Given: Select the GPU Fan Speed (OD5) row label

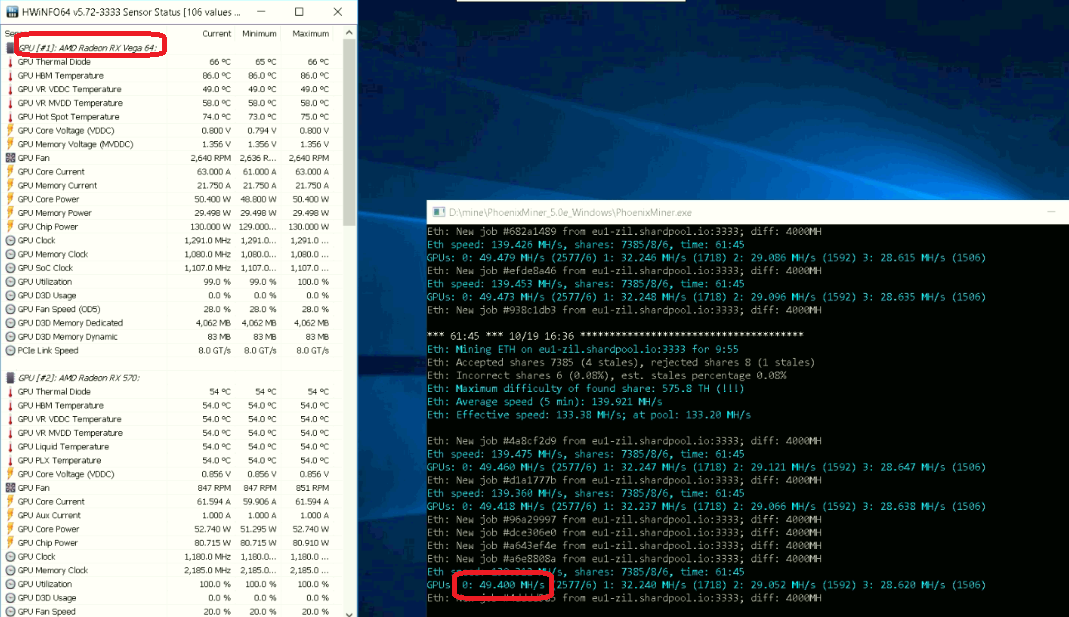Looking at the screenshot, I should click(x=59, y=309).
